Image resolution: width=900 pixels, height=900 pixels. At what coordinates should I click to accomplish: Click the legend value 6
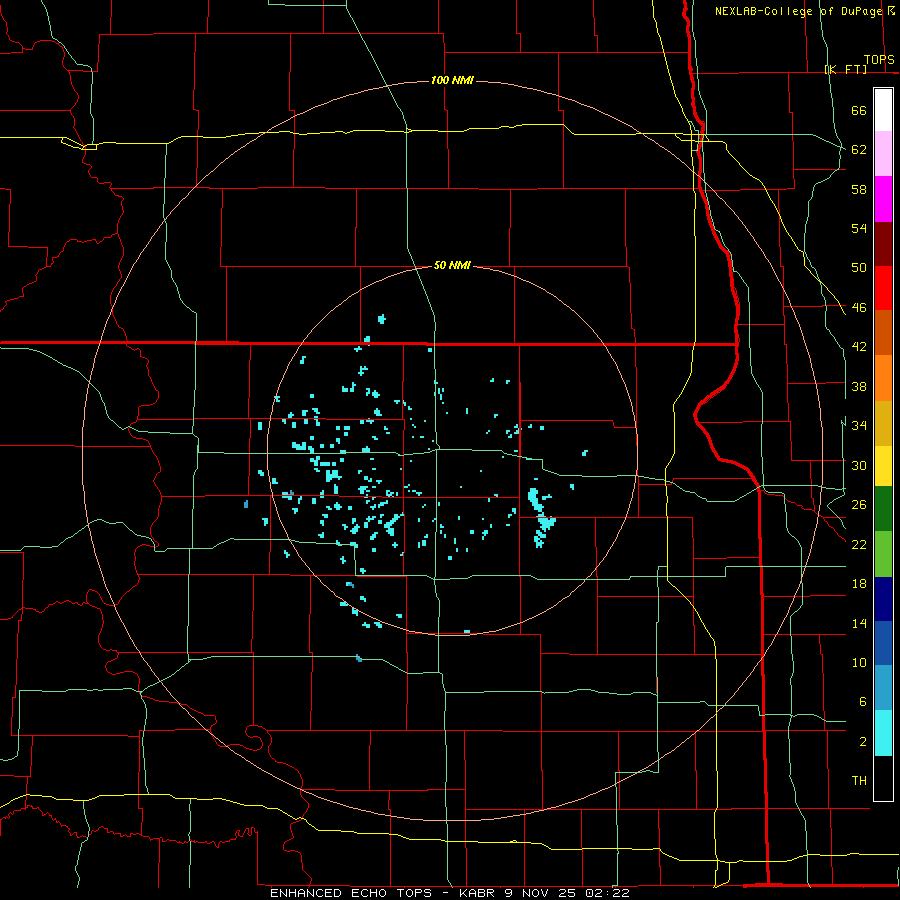pos(862,702)
